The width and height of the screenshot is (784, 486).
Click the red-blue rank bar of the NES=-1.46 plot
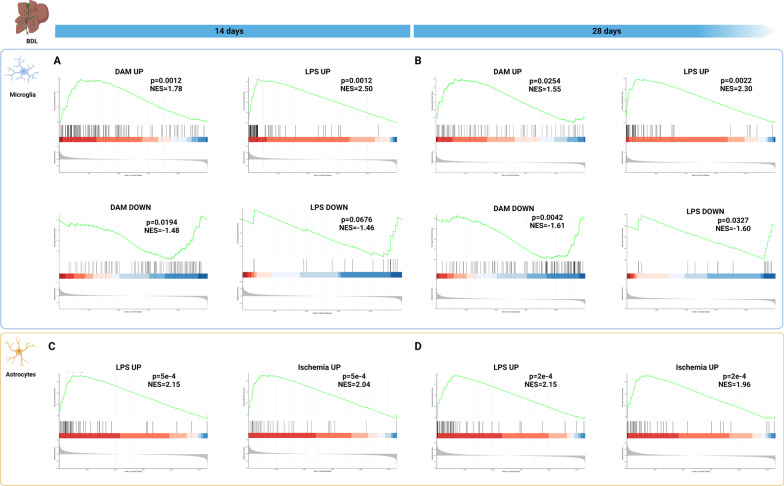322,274
